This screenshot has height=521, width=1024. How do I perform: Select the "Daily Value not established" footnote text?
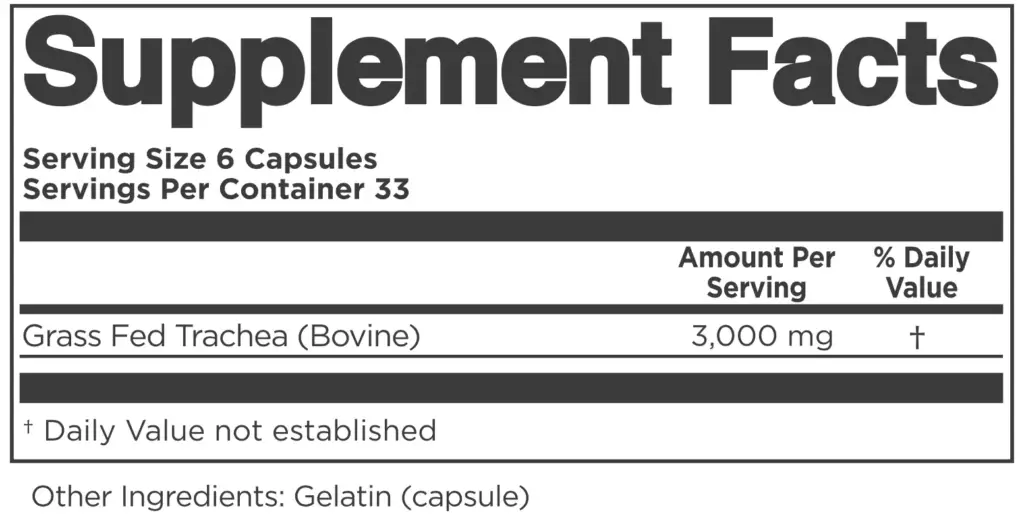[x=240, y=431]
